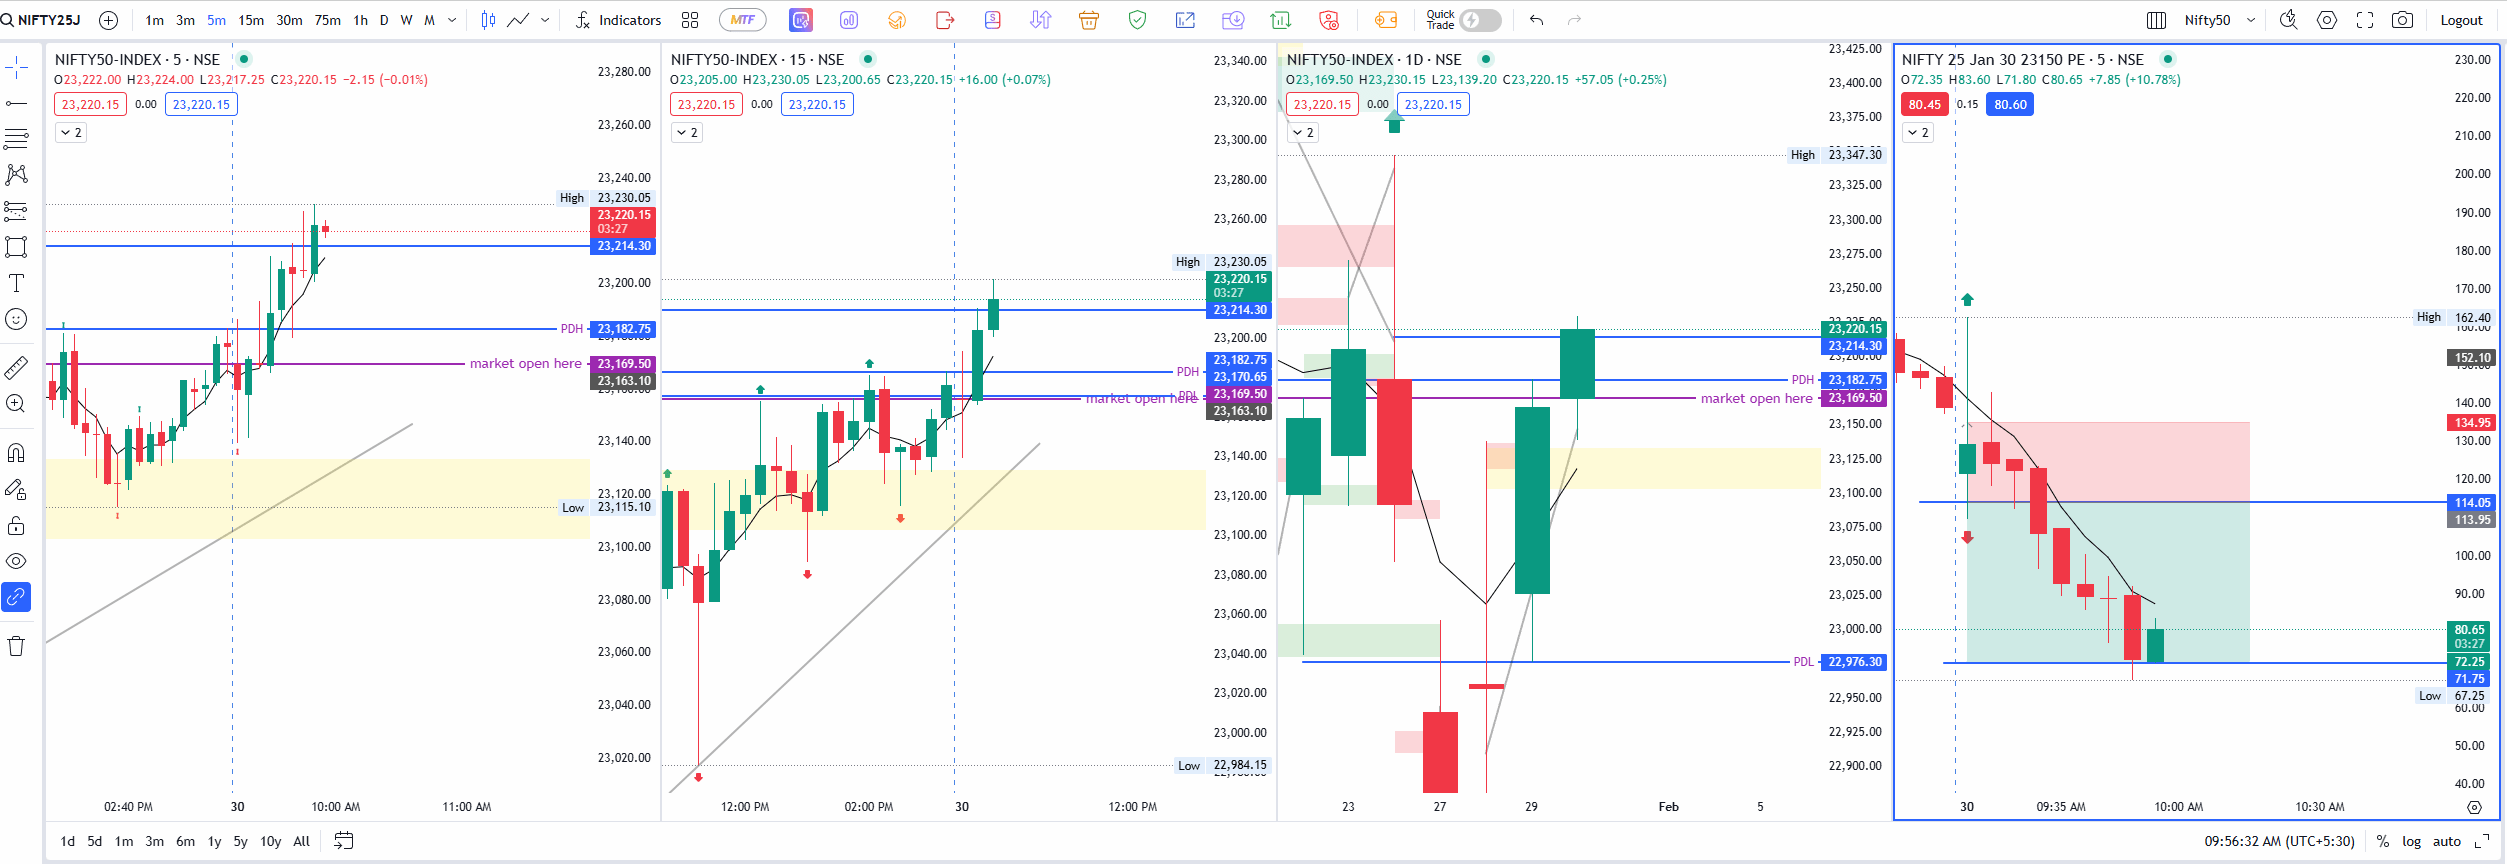Open the go-to-date calendar icon
This screenshot has width=2507, height=864.
coord(343,841)
